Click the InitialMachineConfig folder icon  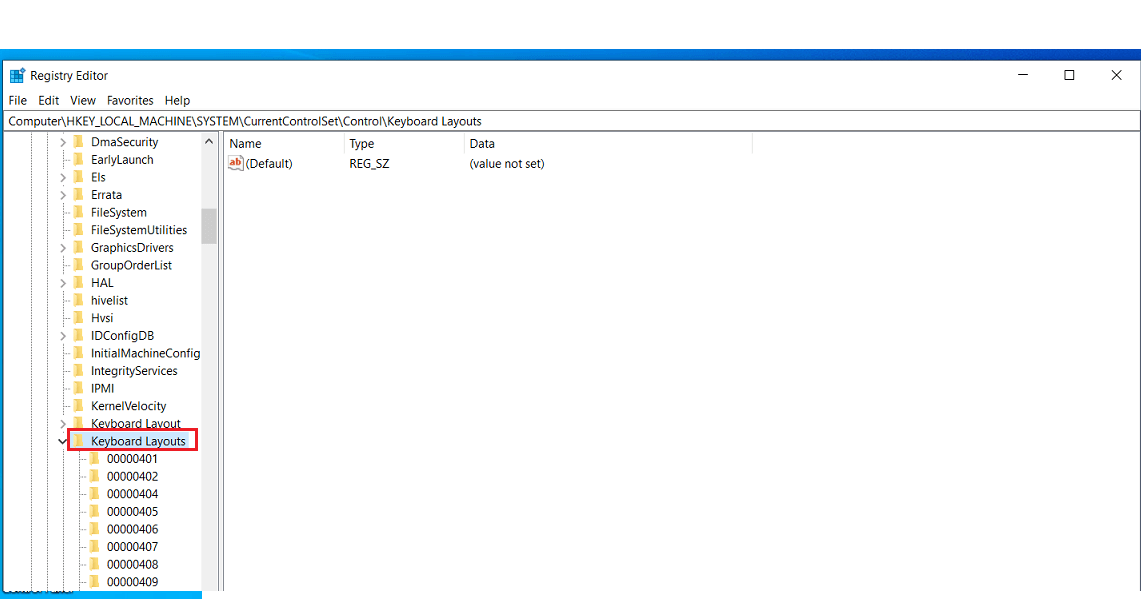[79, 353]
